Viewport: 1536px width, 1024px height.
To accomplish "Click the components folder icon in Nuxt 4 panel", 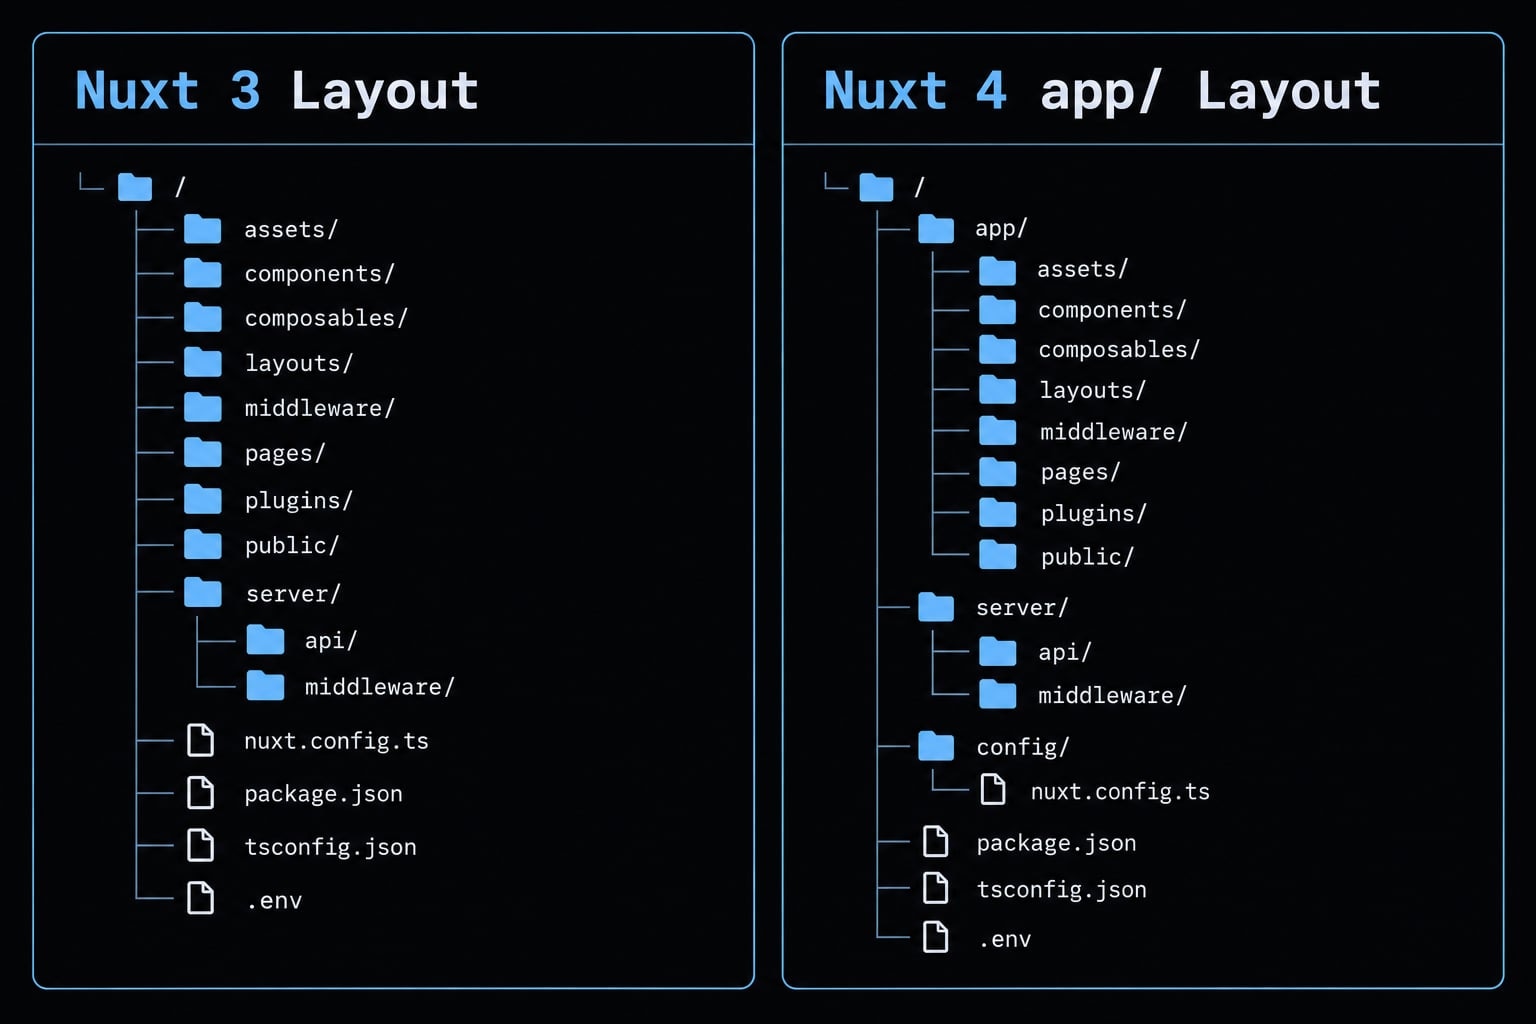I will [x=997, y=310].
